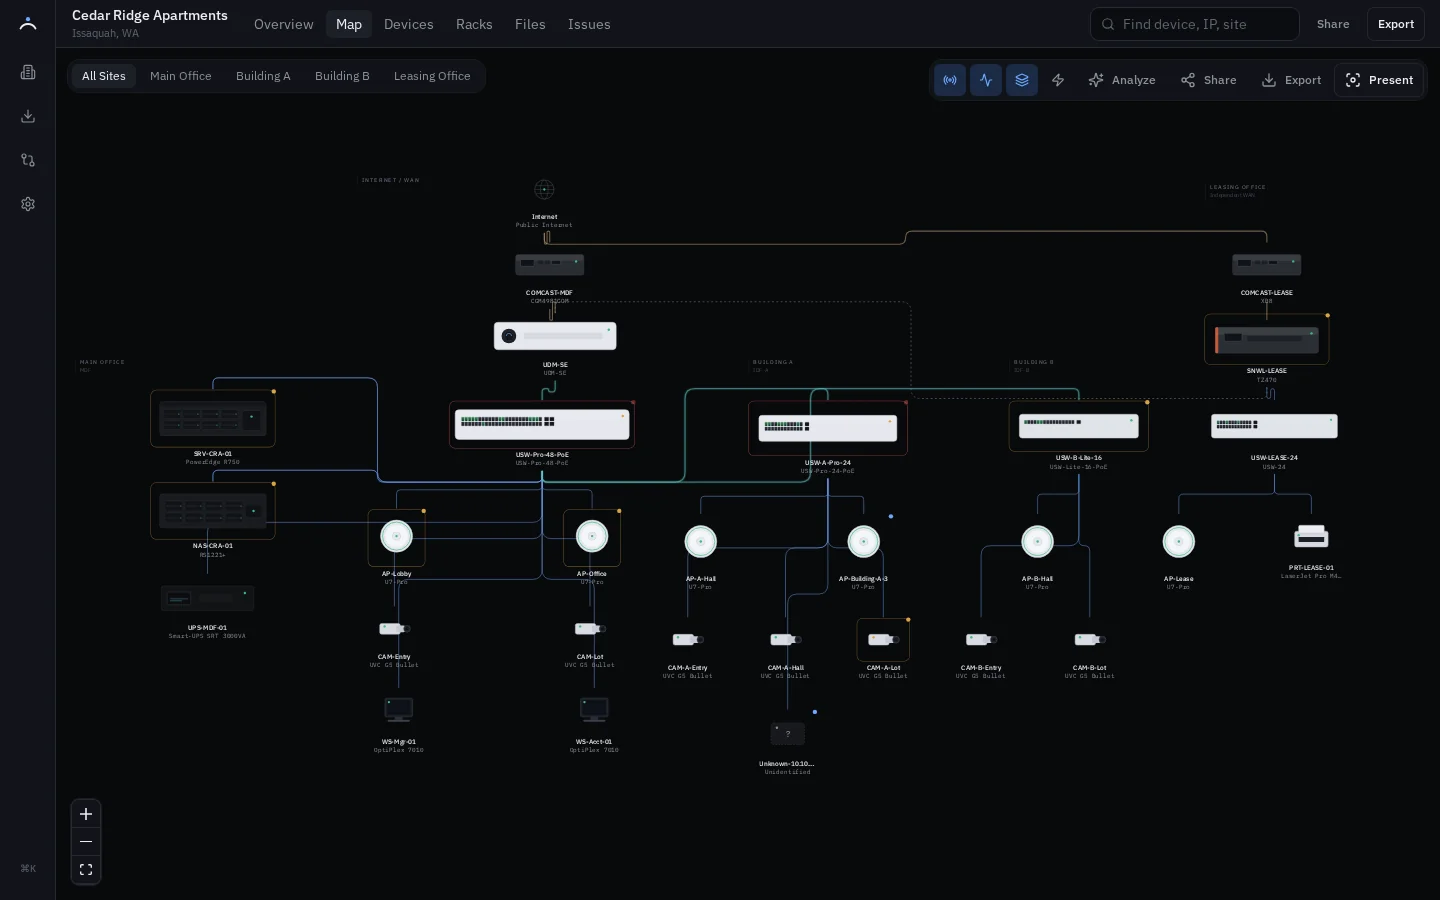1440x900 pixels.
Task: Filter map to Main Office
Action: point(180,76)
